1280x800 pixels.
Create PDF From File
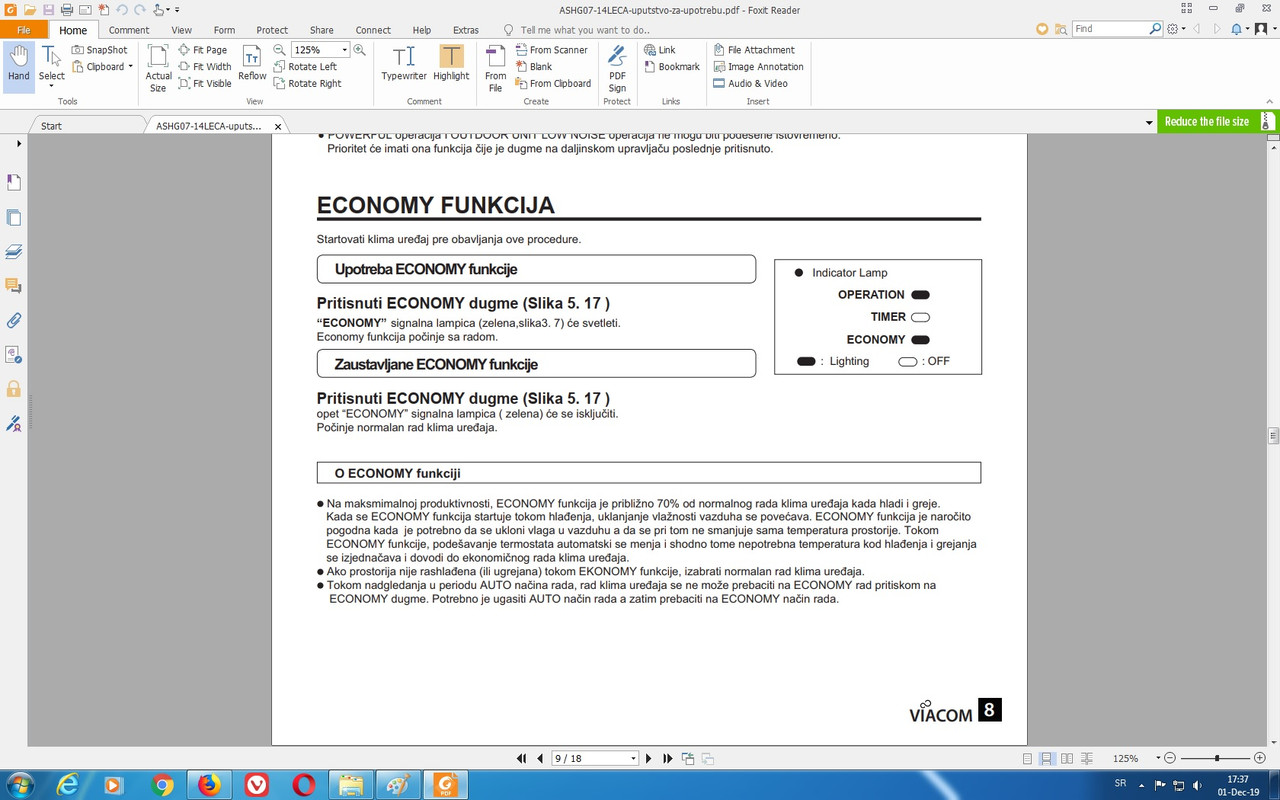point(495,68)
